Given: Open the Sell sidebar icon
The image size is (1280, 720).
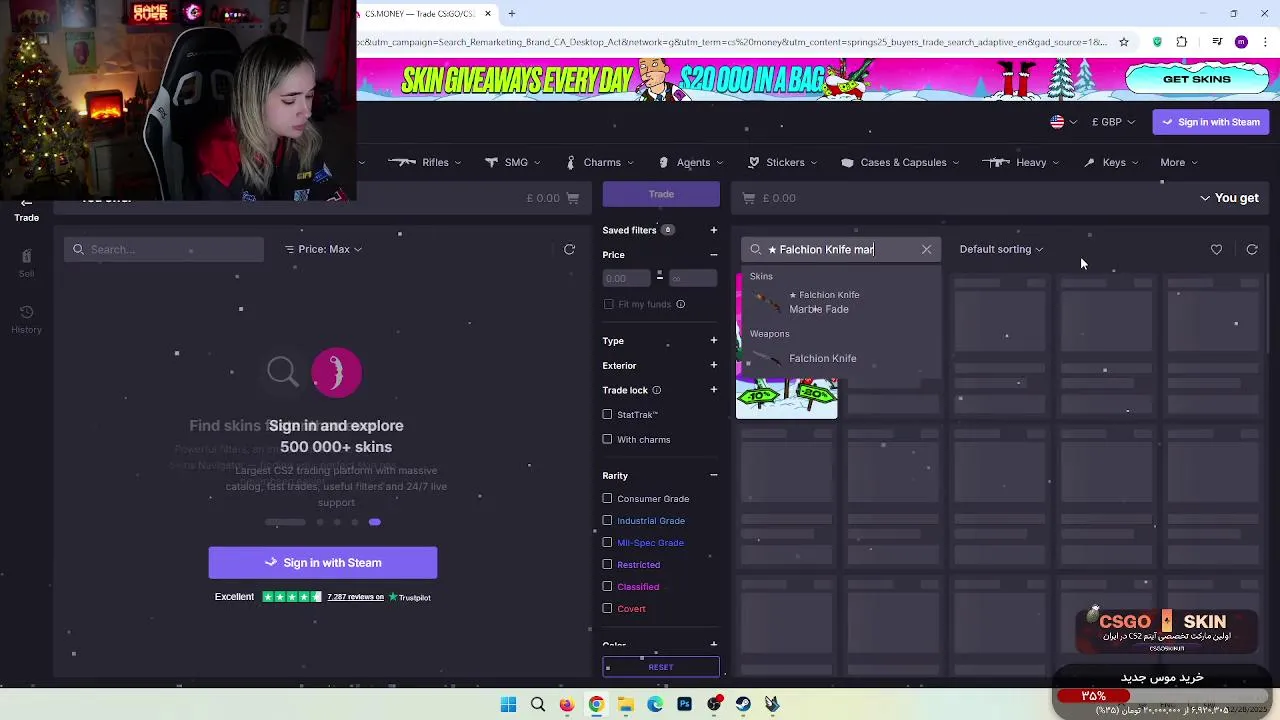Looking at the screenshot, I should click(26, 263).
